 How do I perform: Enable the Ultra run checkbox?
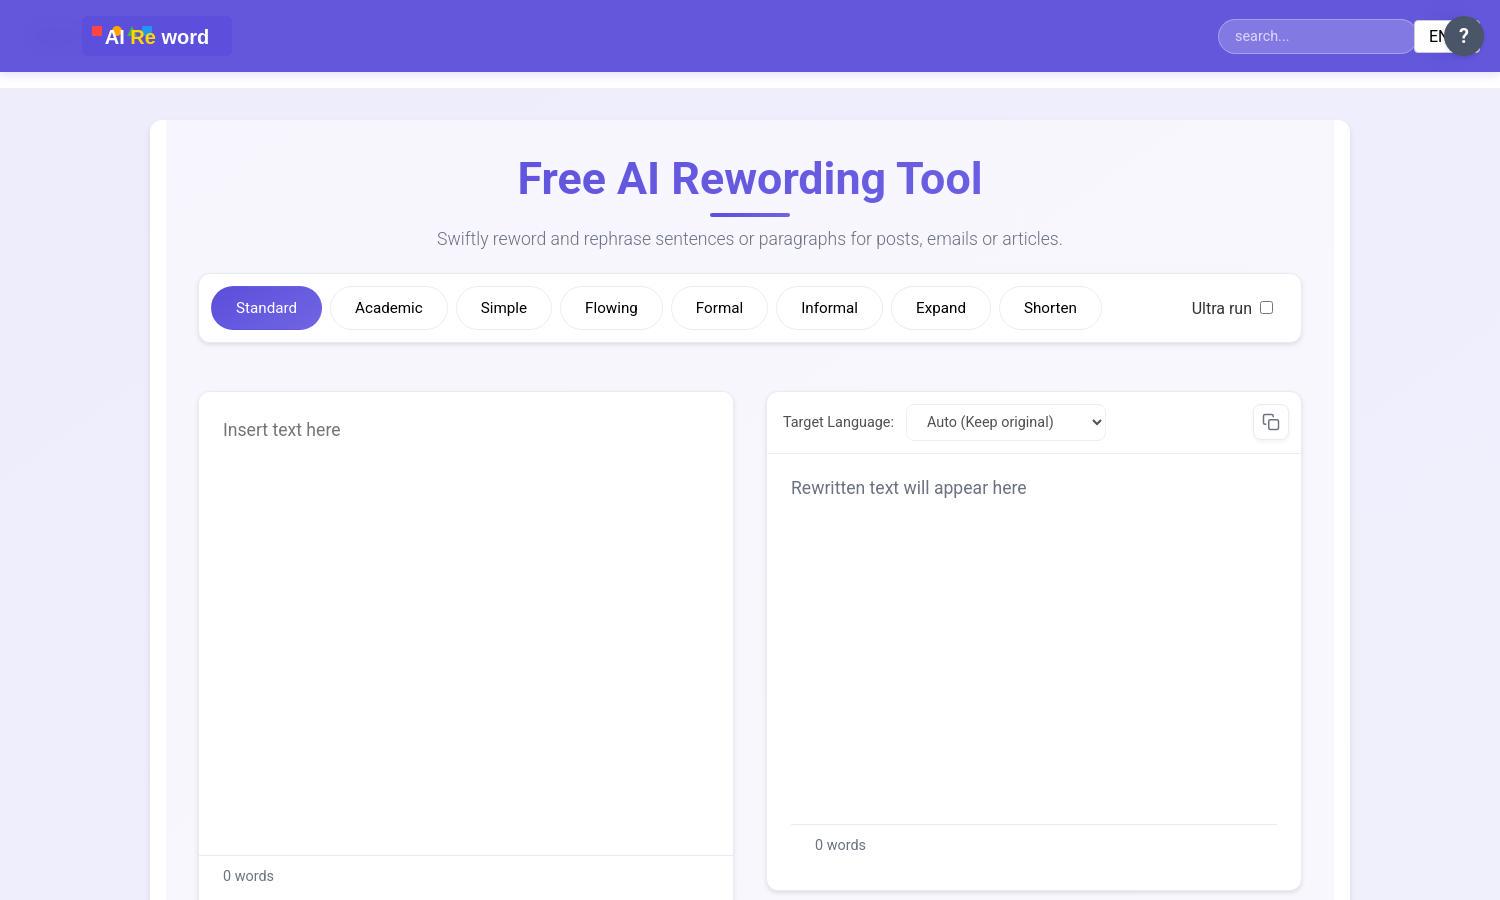pos(1266,308)
